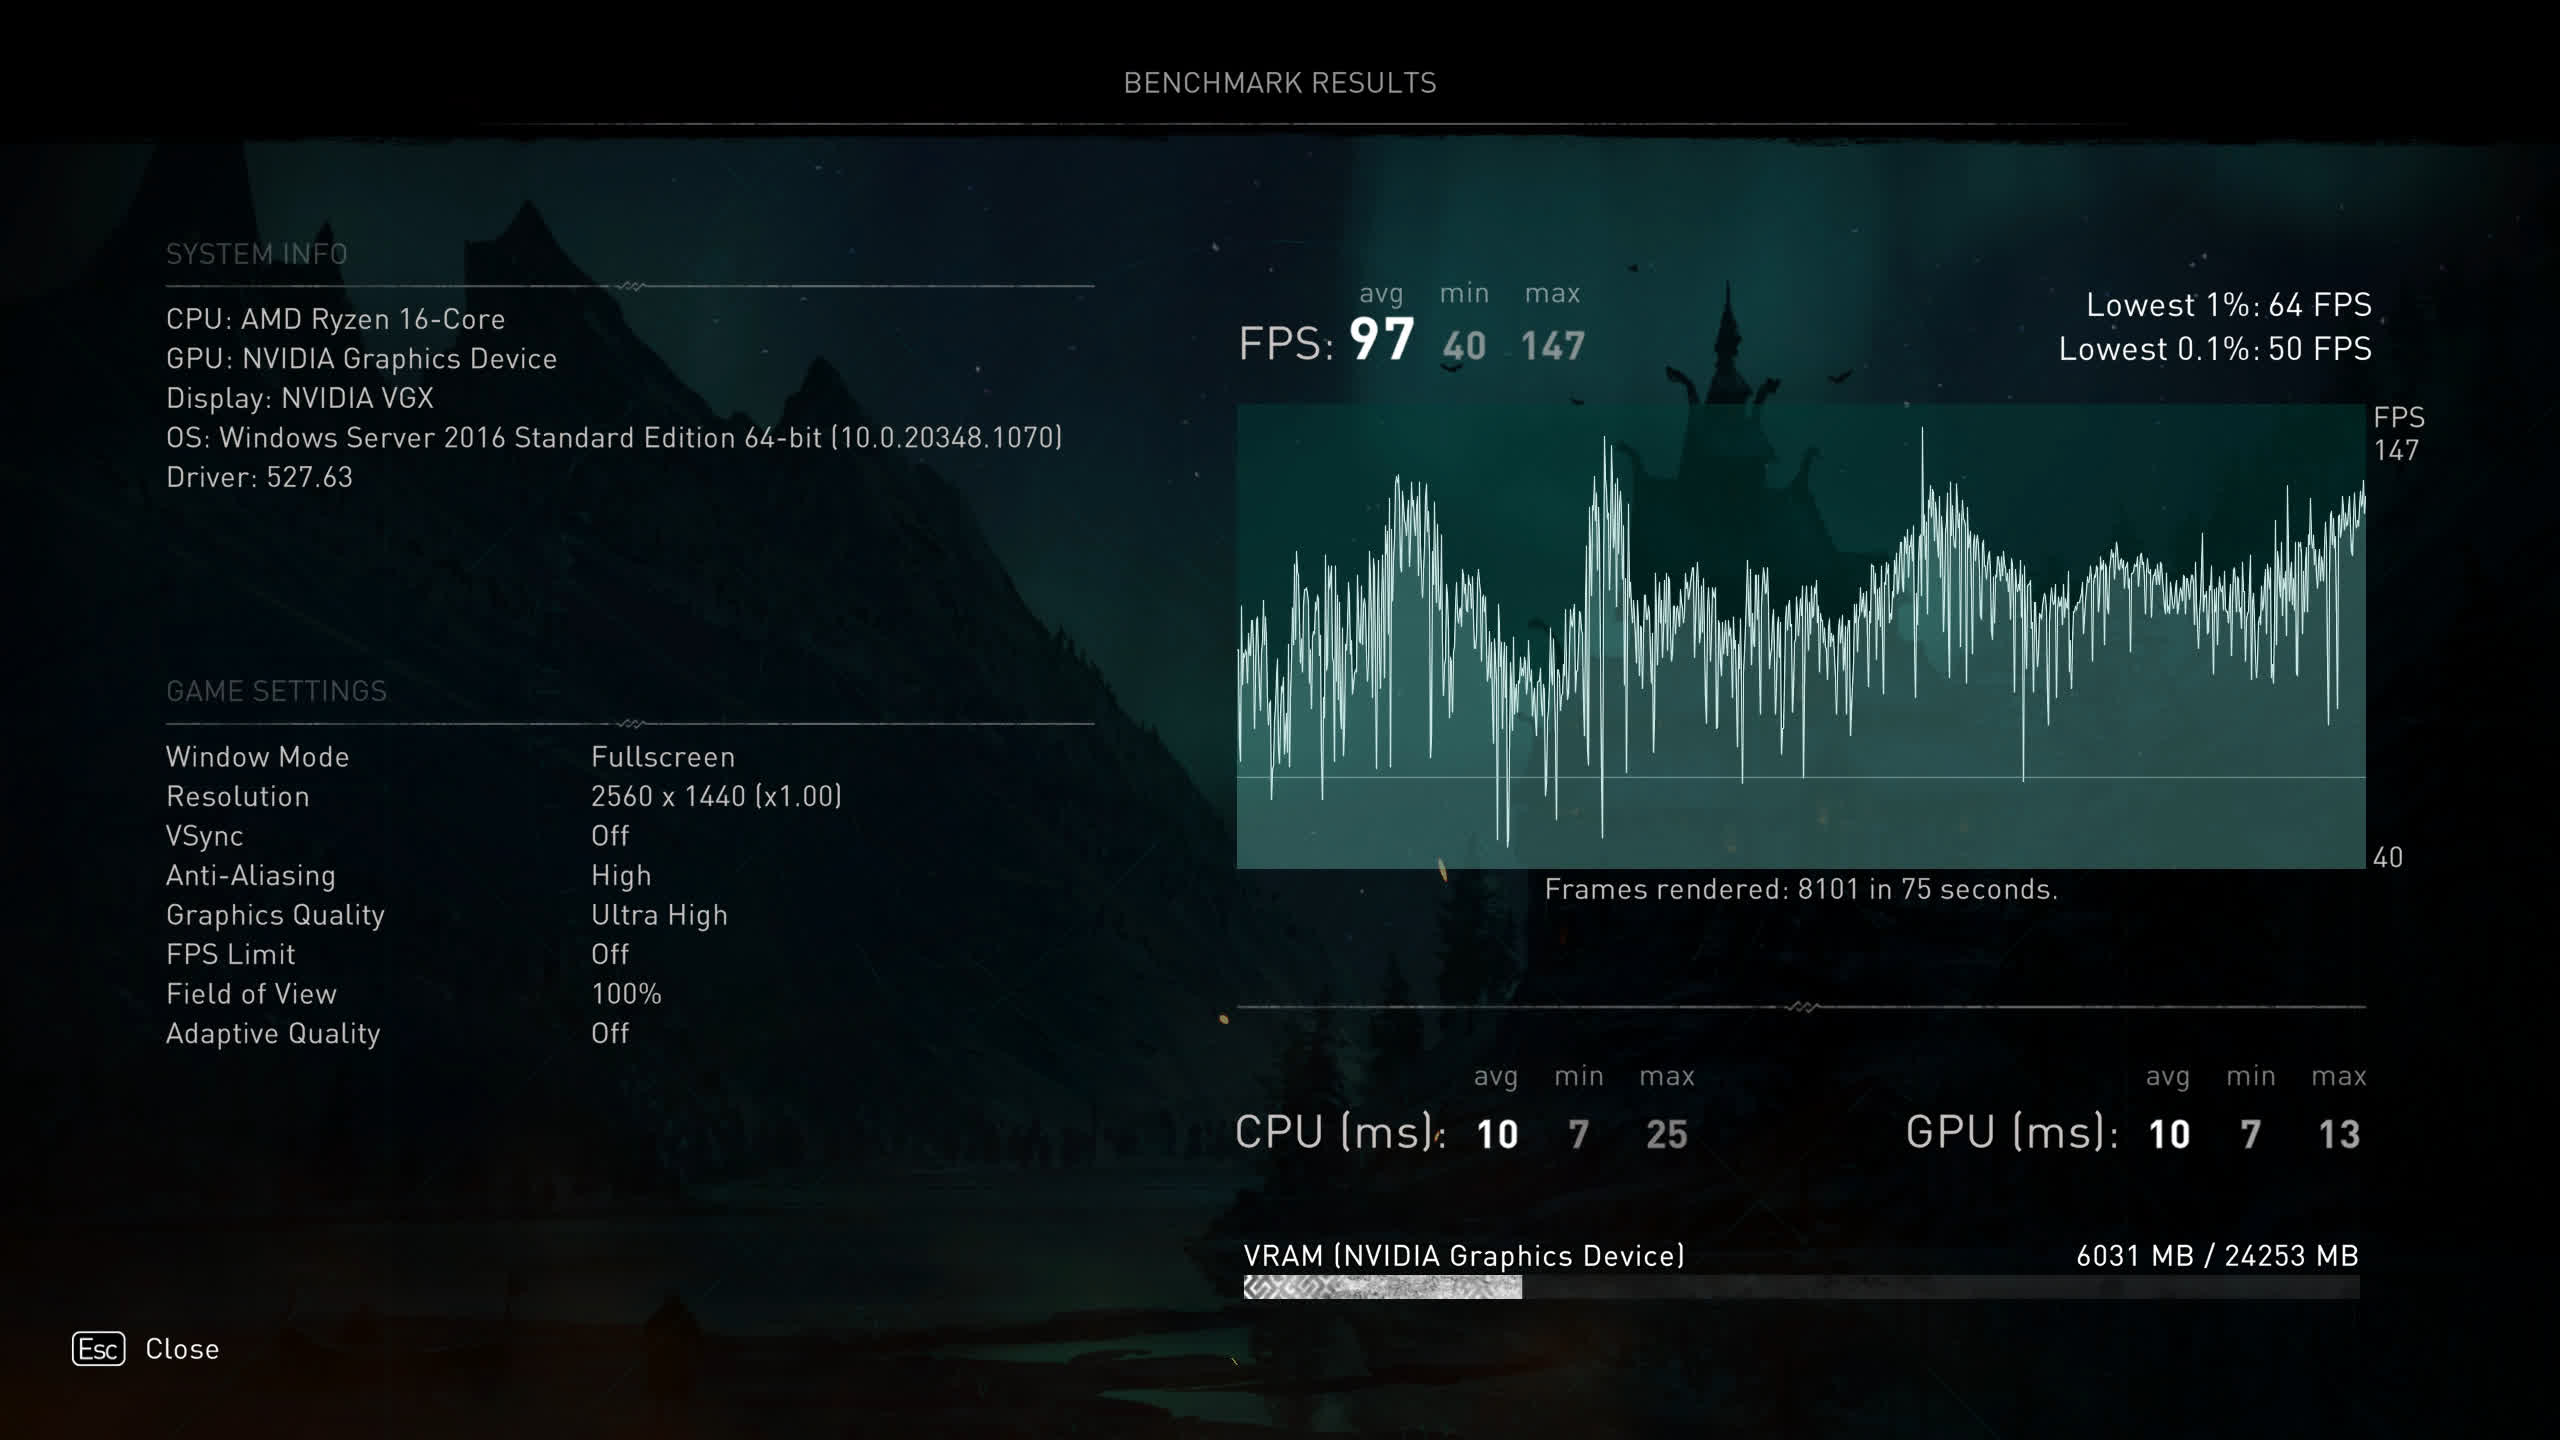Viewport: 2560px width, 1440px height.
Task: Click the Field of View 100% value
Action: pyautogui.click(x=626, y=994)
